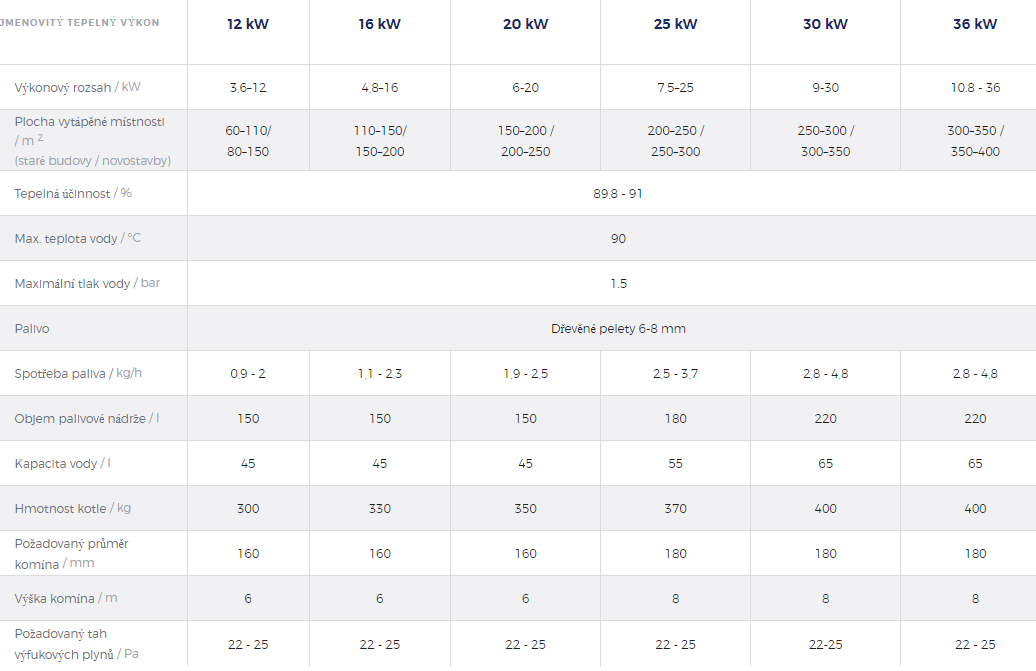The image size is (1036, 671).
Task: Select the 25 kW column header
Action: pos(675,24)
